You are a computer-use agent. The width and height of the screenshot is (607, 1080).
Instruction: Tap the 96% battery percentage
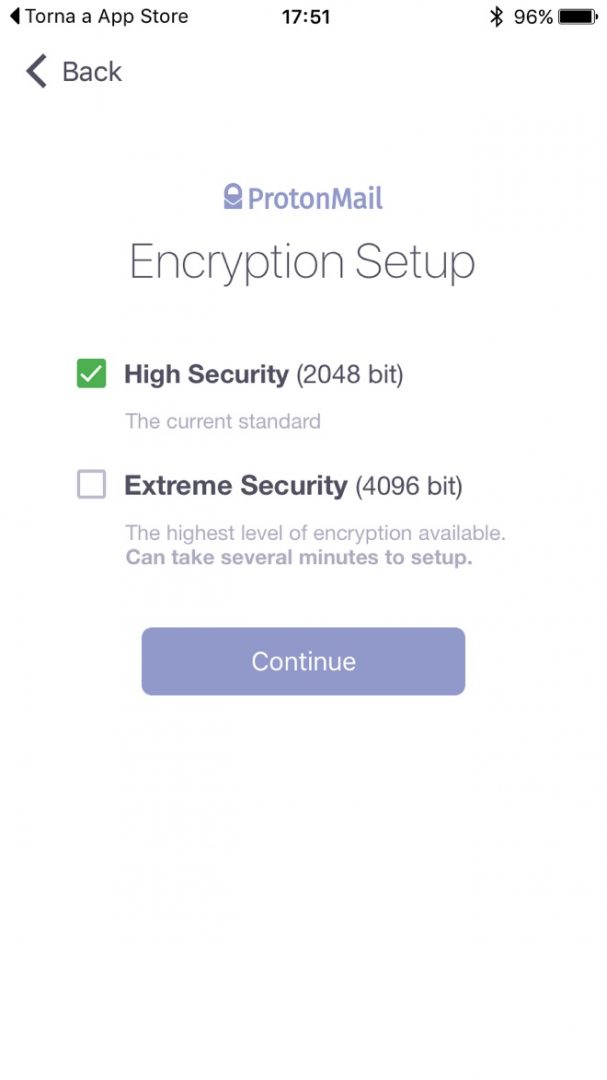point(533,16)
